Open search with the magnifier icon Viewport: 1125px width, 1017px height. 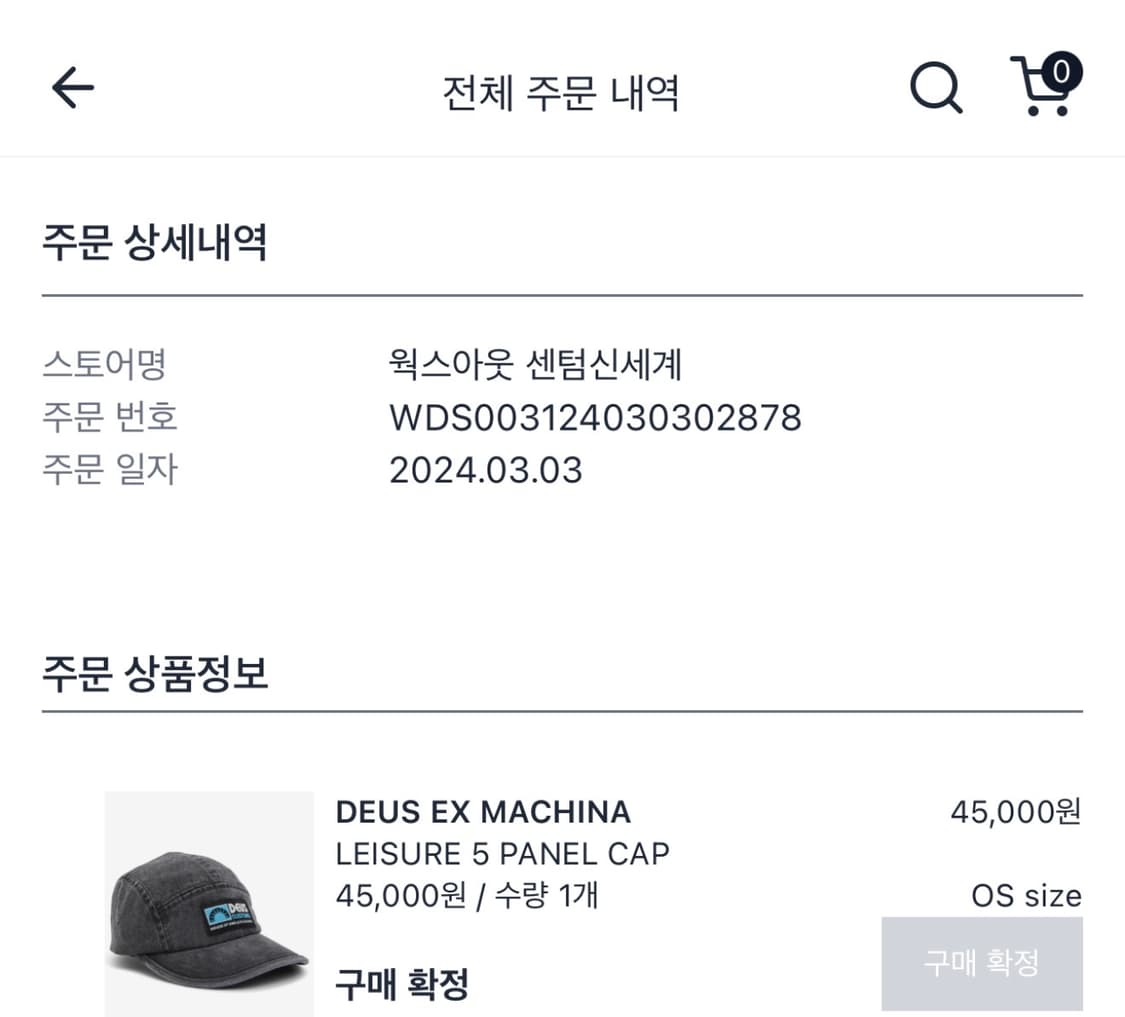[936, 88]
